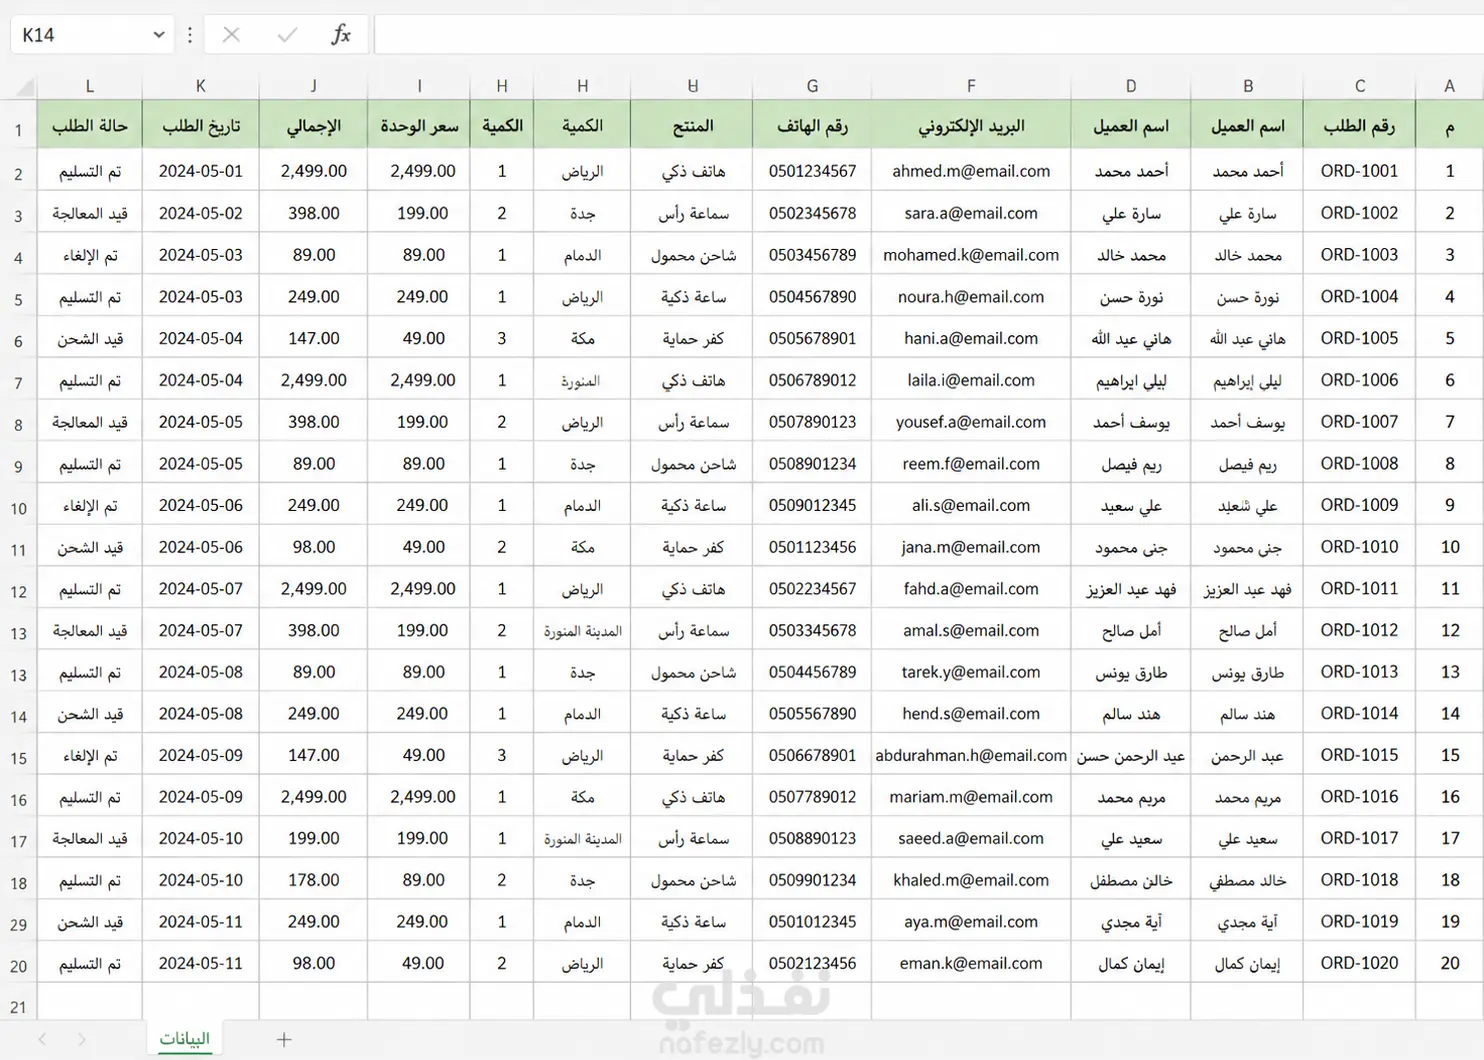Select column F header
1484x1060 pixels.
point(971,86)
